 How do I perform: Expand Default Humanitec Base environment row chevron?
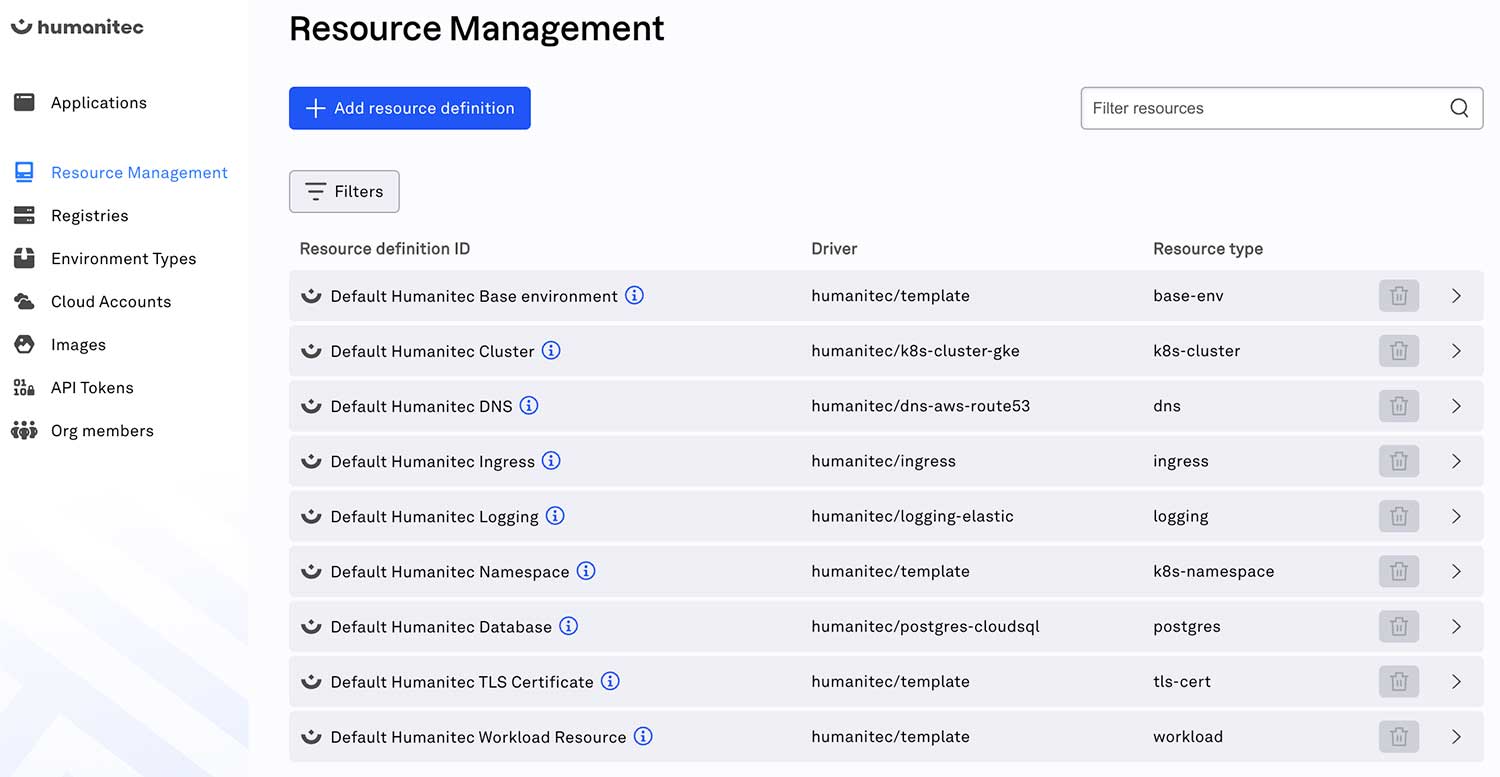pyautogui.click(x=1456, y=296)
